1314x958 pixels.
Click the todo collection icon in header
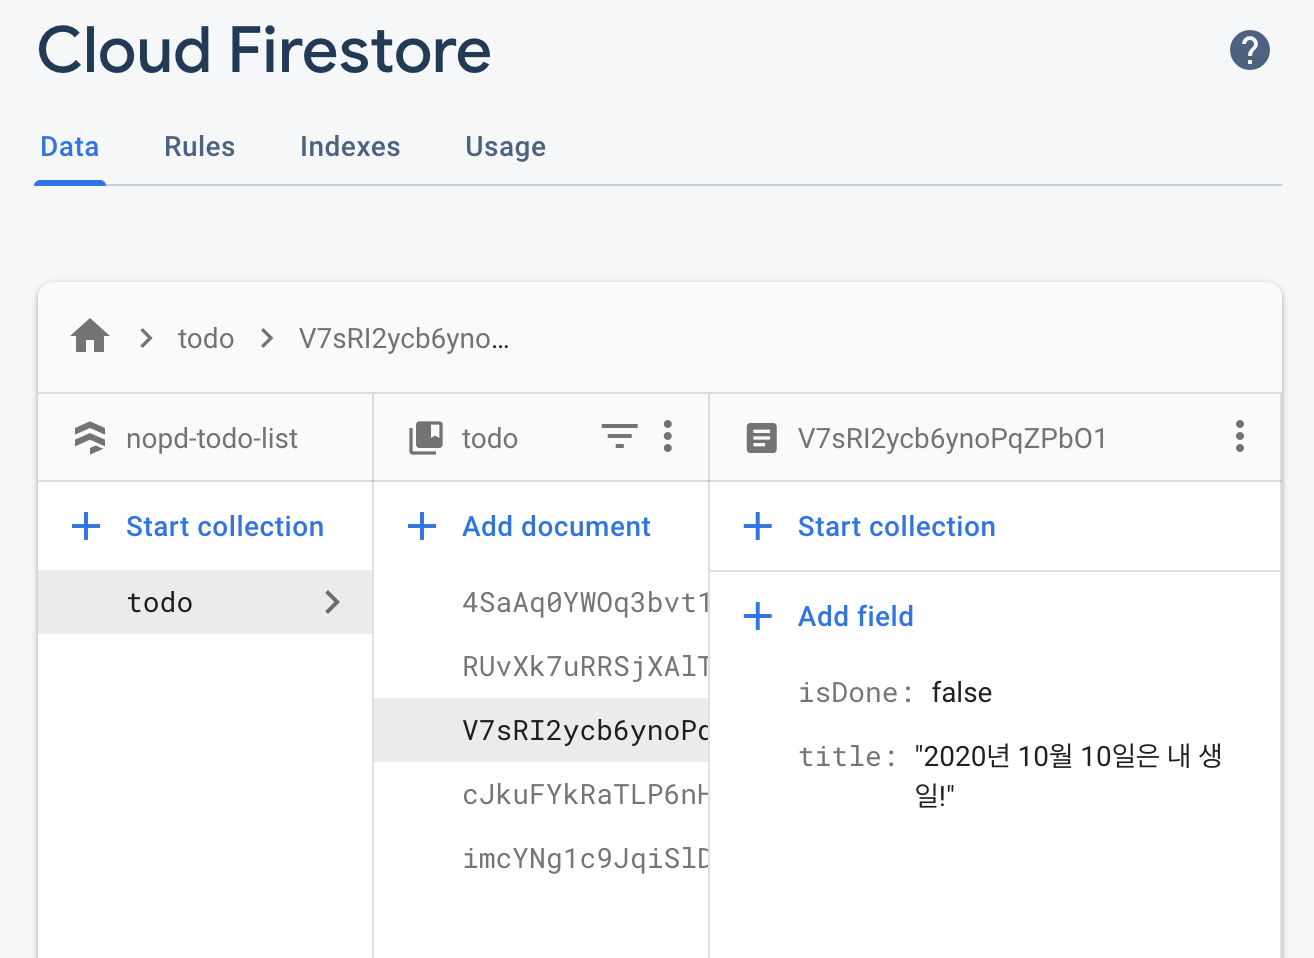426,438
